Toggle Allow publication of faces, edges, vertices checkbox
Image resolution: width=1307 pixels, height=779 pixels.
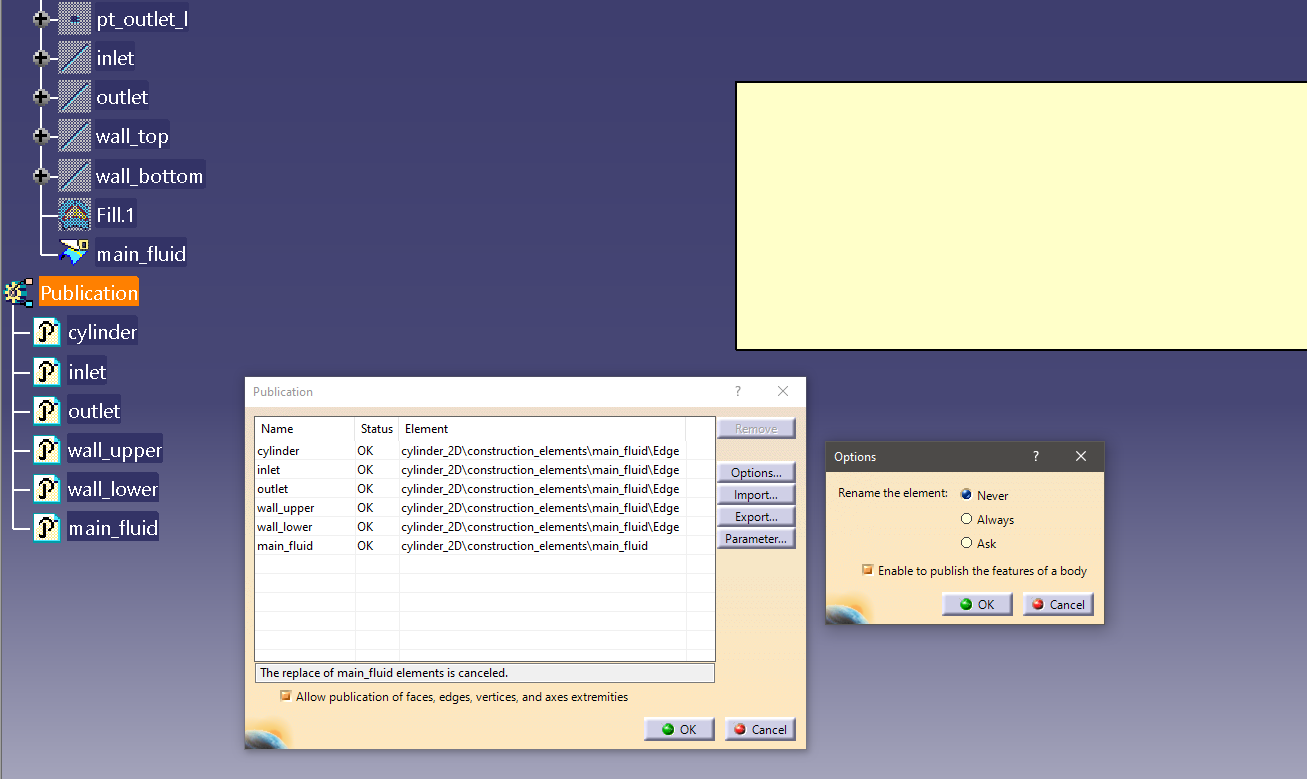(x=286, y=697)
